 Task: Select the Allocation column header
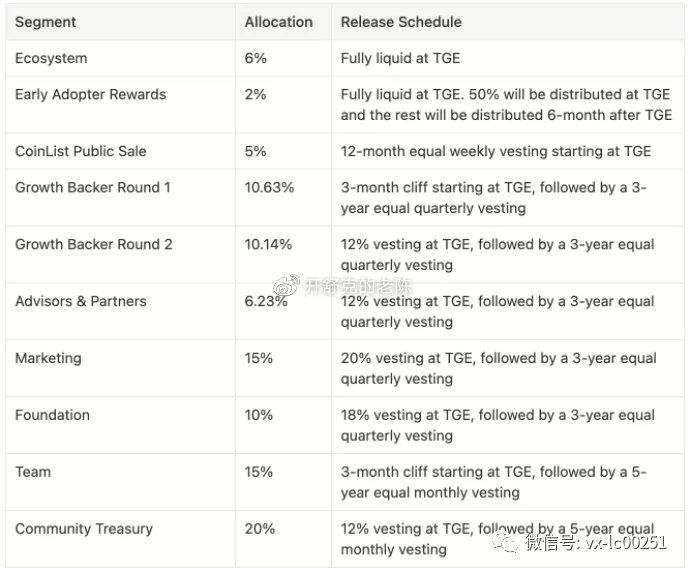pyautogui.click(x=279, y=22)
